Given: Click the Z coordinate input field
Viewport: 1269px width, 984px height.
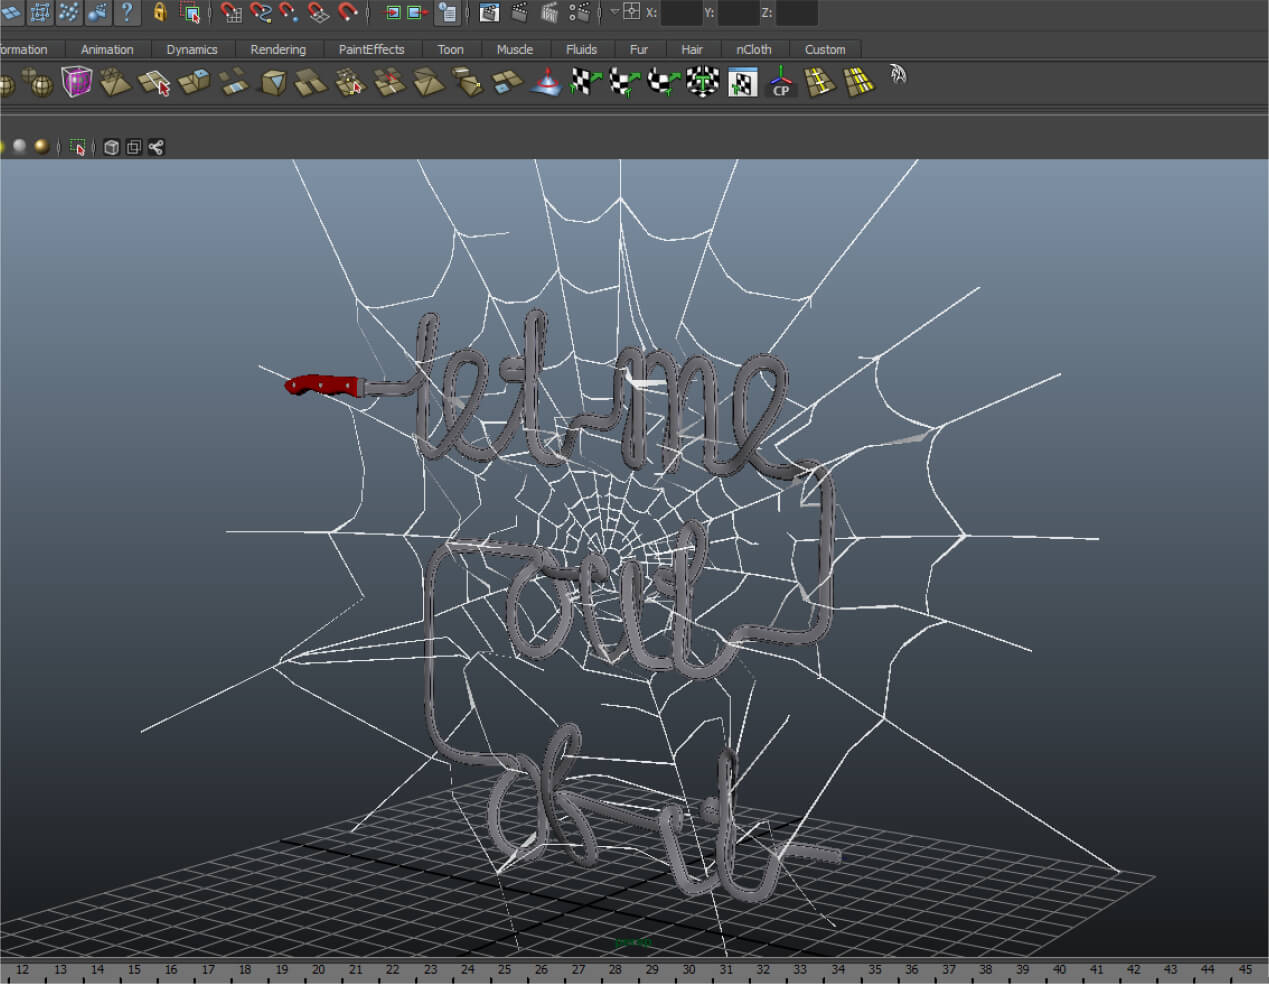Looking at the screenshot, I should (x=796, y=13).
